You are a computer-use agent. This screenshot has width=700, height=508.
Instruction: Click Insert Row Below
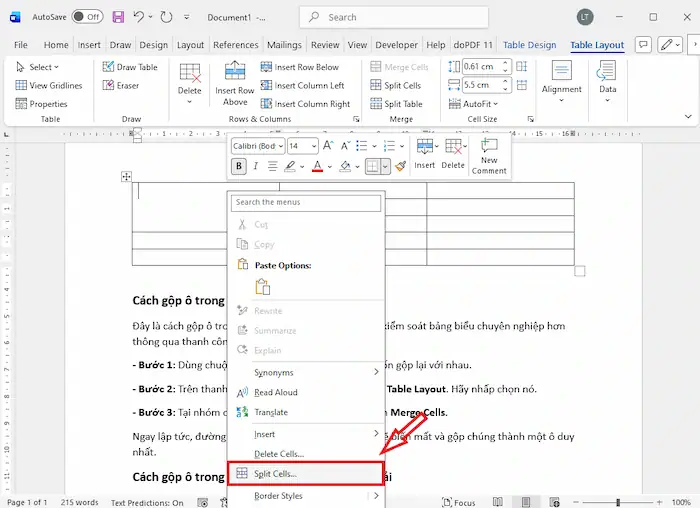pos(300,67)
